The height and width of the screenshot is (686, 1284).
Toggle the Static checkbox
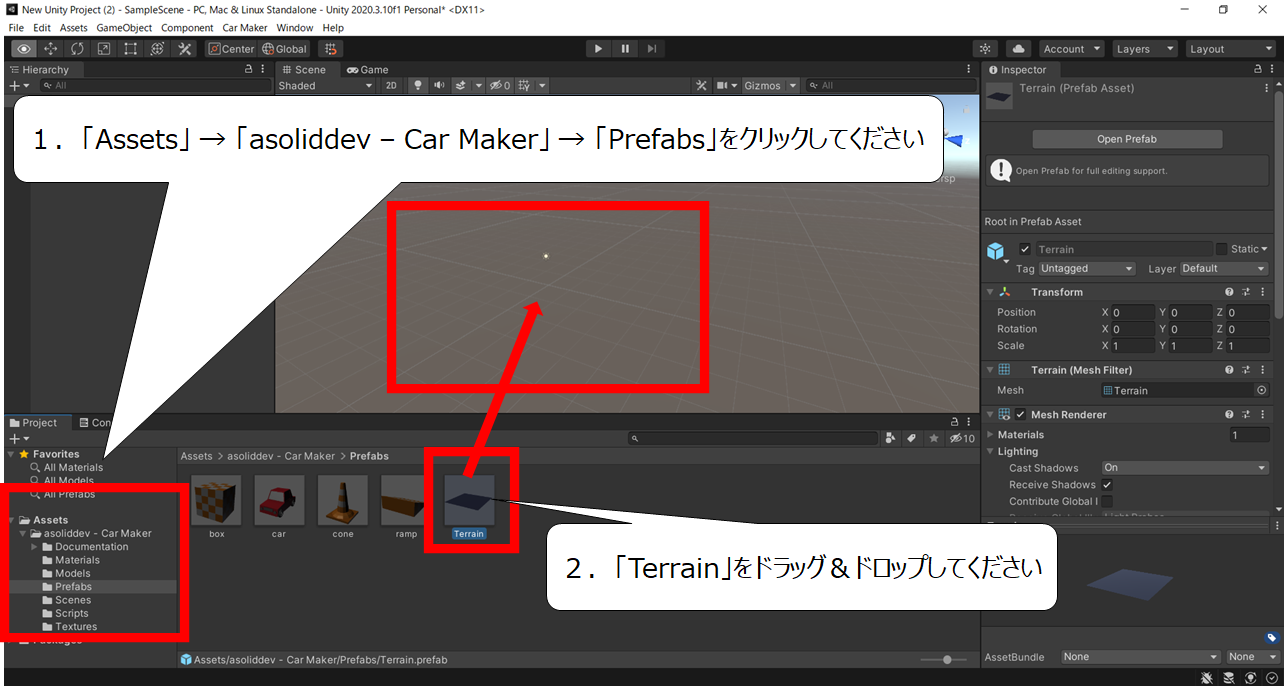pos(1221,249)
